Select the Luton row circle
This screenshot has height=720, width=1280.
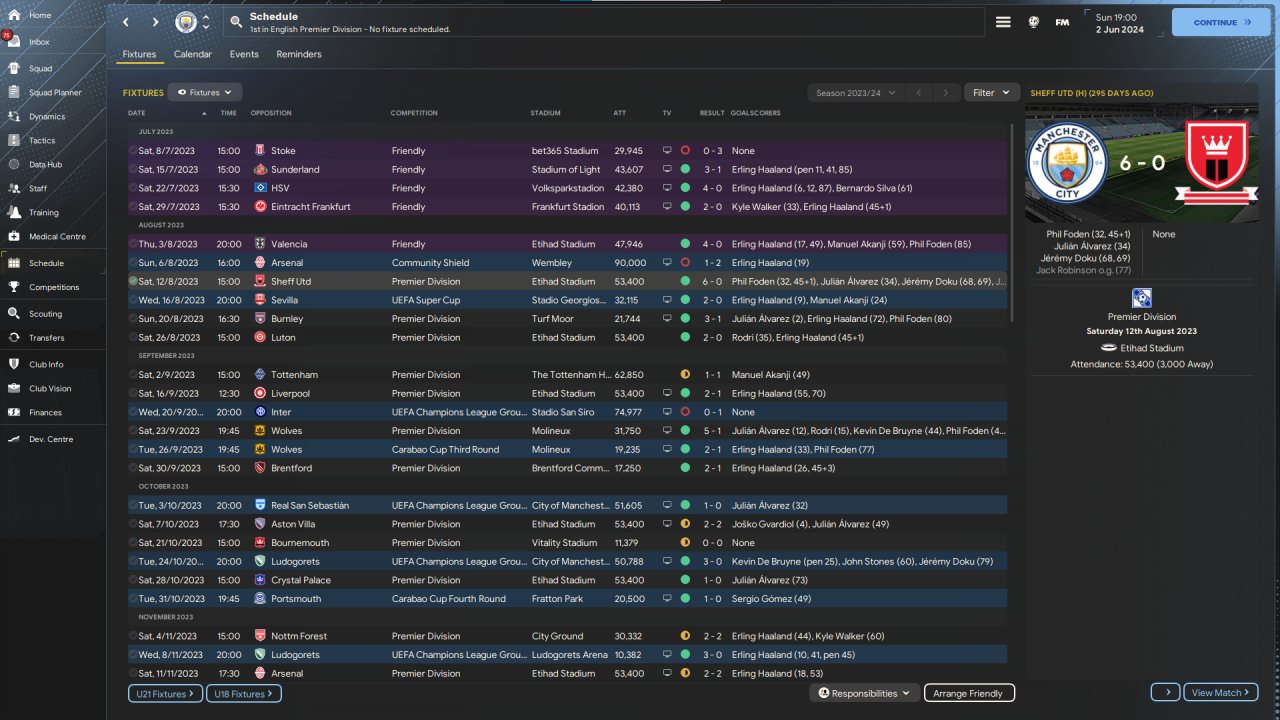tap(133, 338)
